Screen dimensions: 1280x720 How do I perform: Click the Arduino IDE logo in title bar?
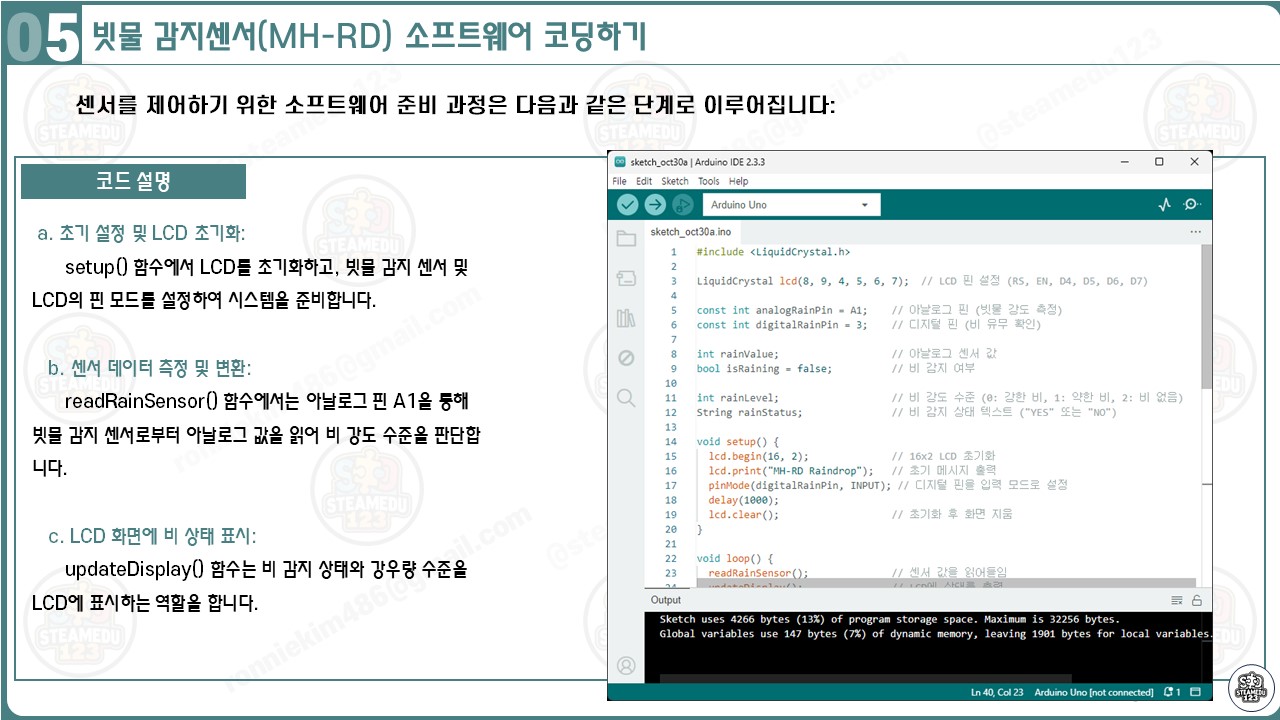(x=620, y=162)
